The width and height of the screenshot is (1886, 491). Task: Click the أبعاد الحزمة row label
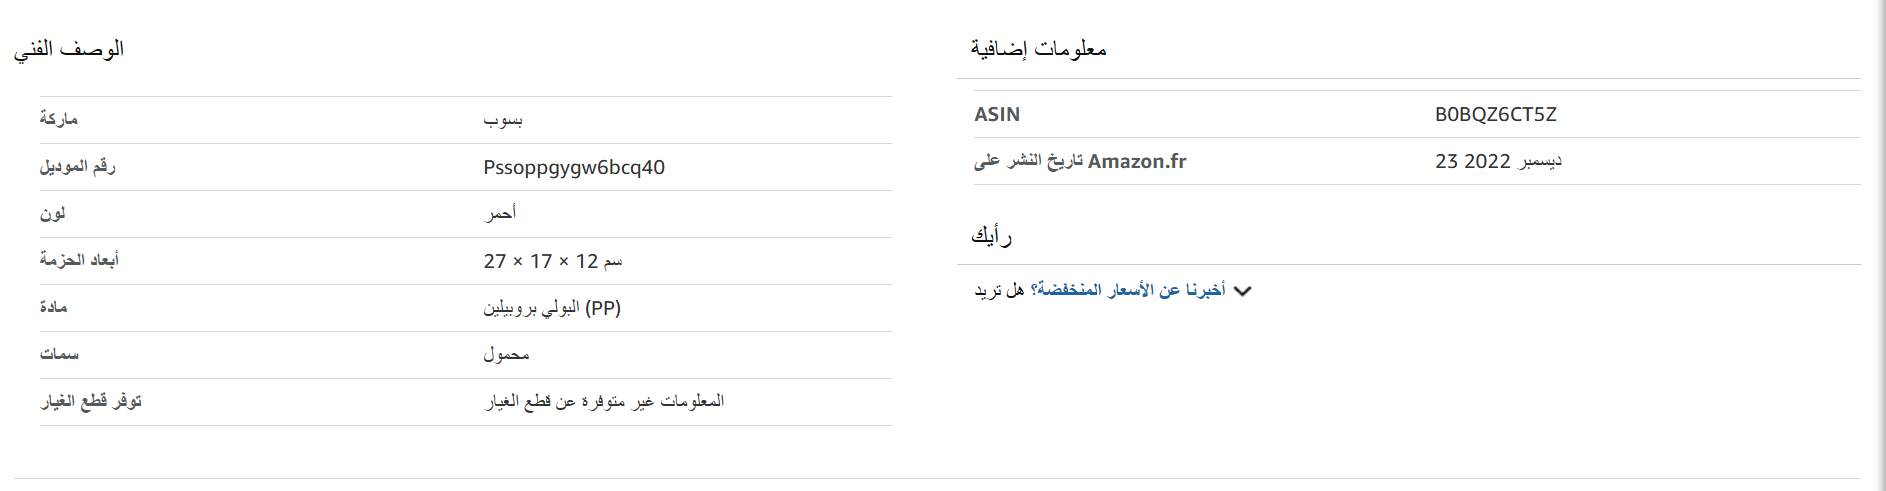[79, 260]
